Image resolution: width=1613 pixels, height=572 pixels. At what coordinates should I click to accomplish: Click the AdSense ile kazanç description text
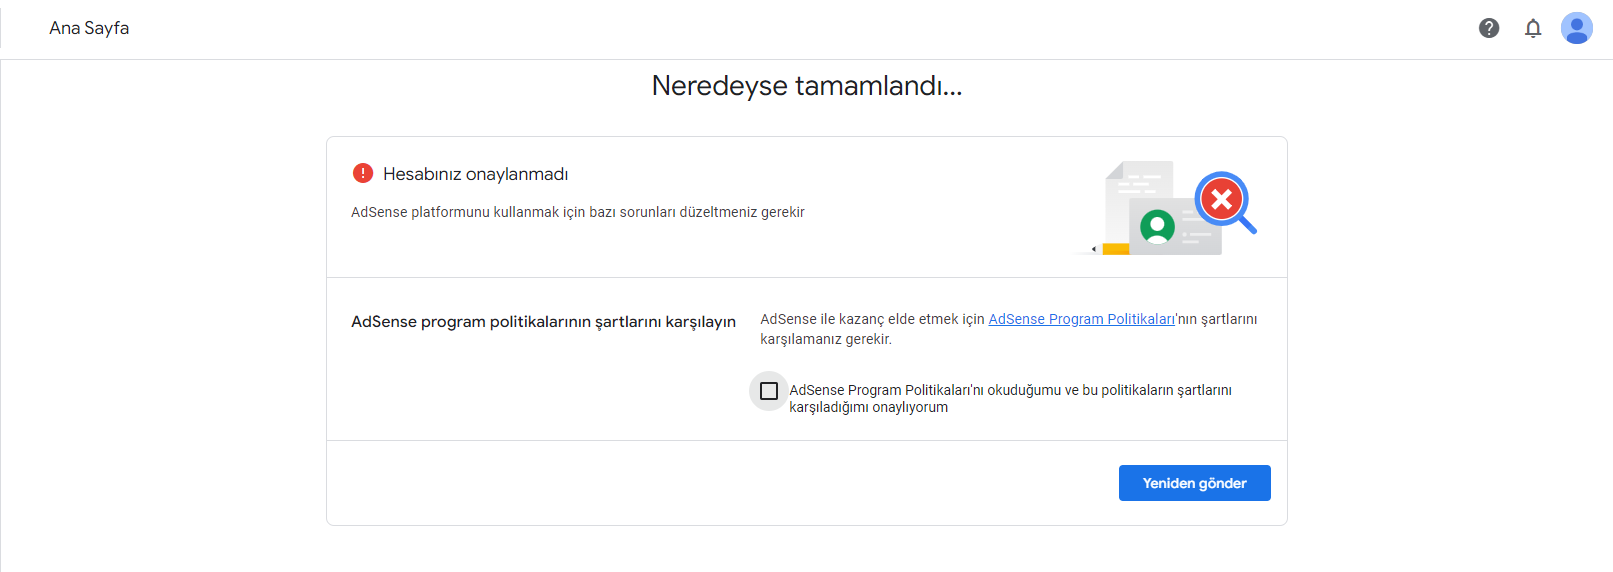1008,329
